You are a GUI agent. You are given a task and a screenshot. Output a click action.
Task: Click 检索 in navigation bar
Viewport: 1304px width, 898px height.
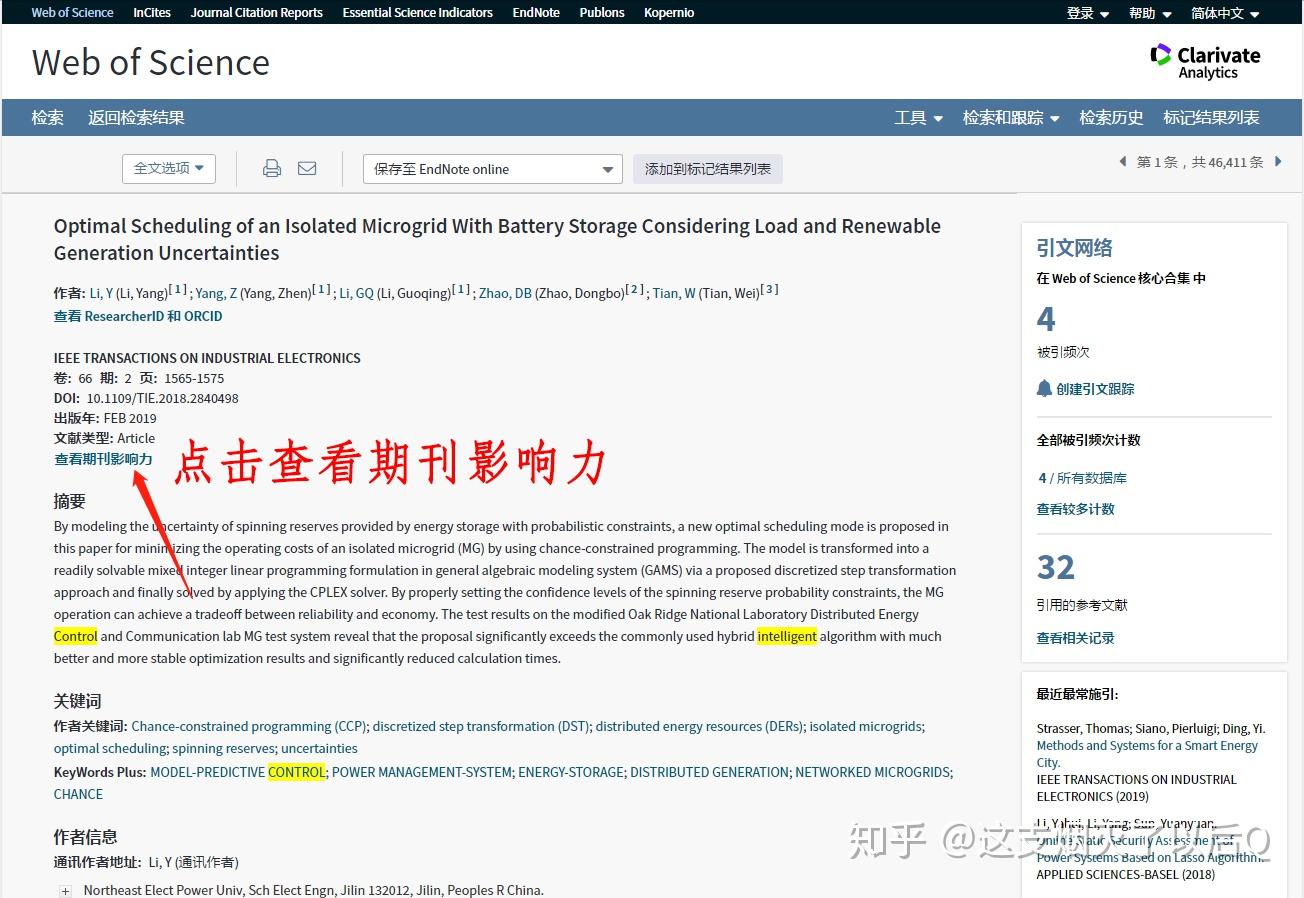(47, 117)
